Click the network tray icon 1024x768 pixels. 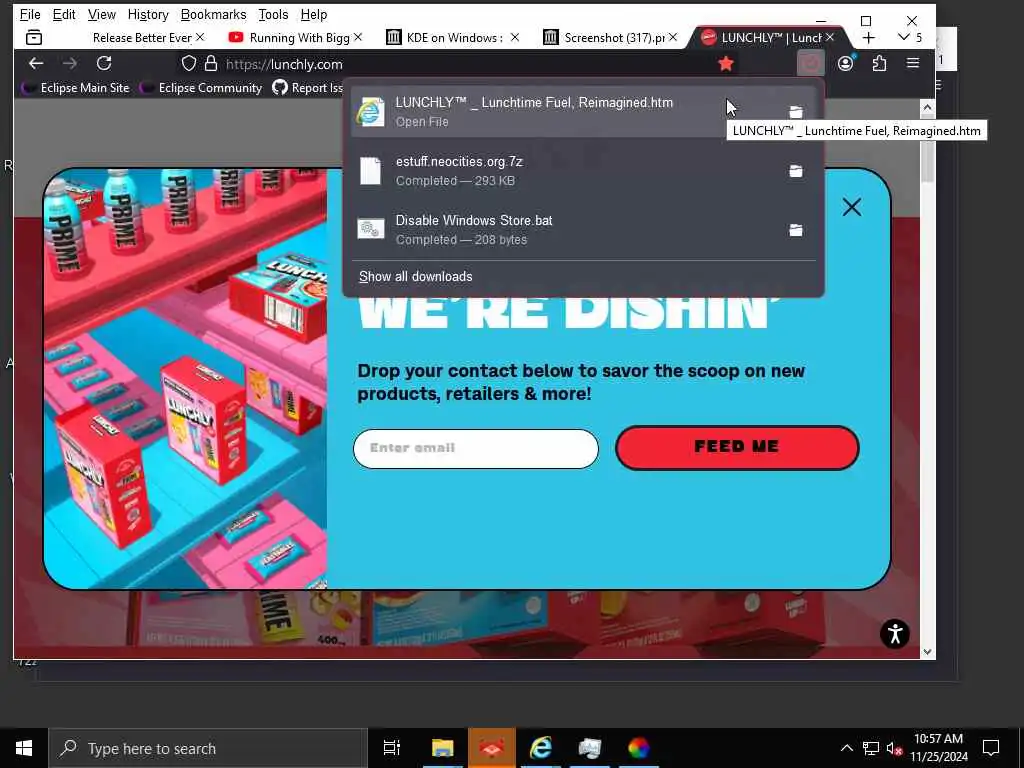(871, 748)
